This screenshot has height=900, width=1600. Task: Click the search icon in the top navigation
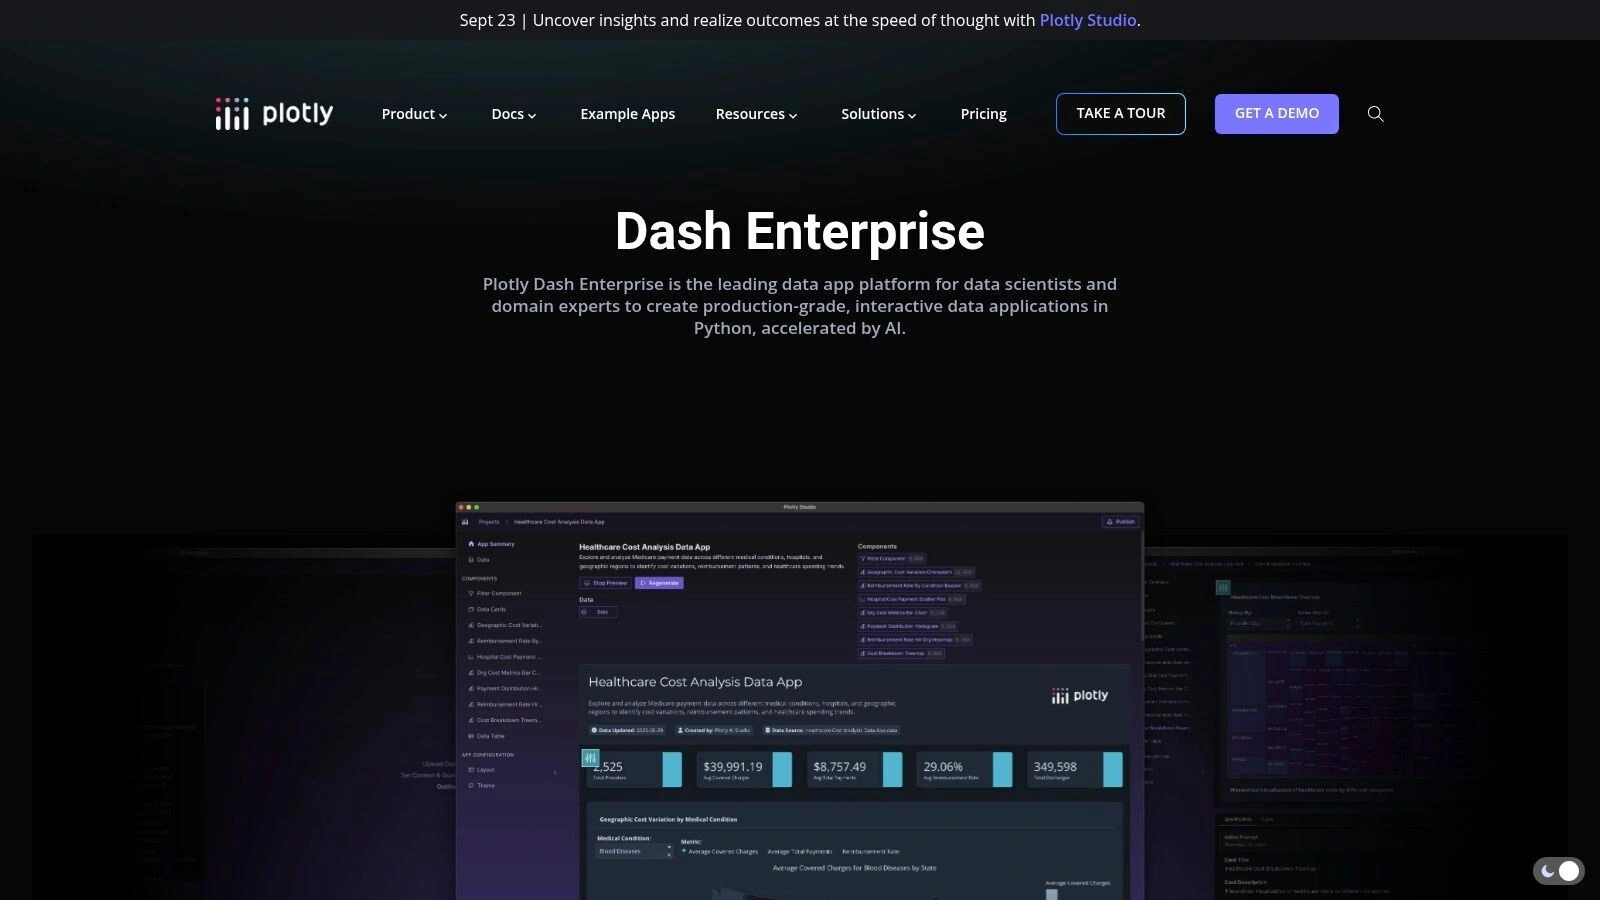[x=1376, y=114]
